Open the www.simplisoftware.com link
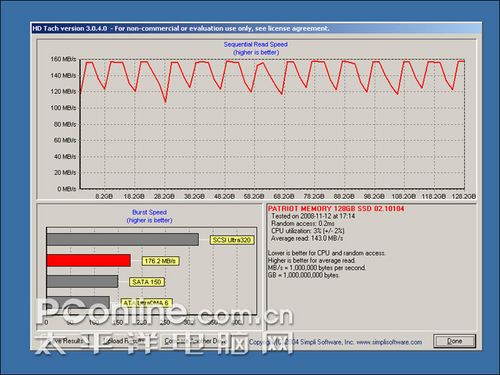 [389, 342]
